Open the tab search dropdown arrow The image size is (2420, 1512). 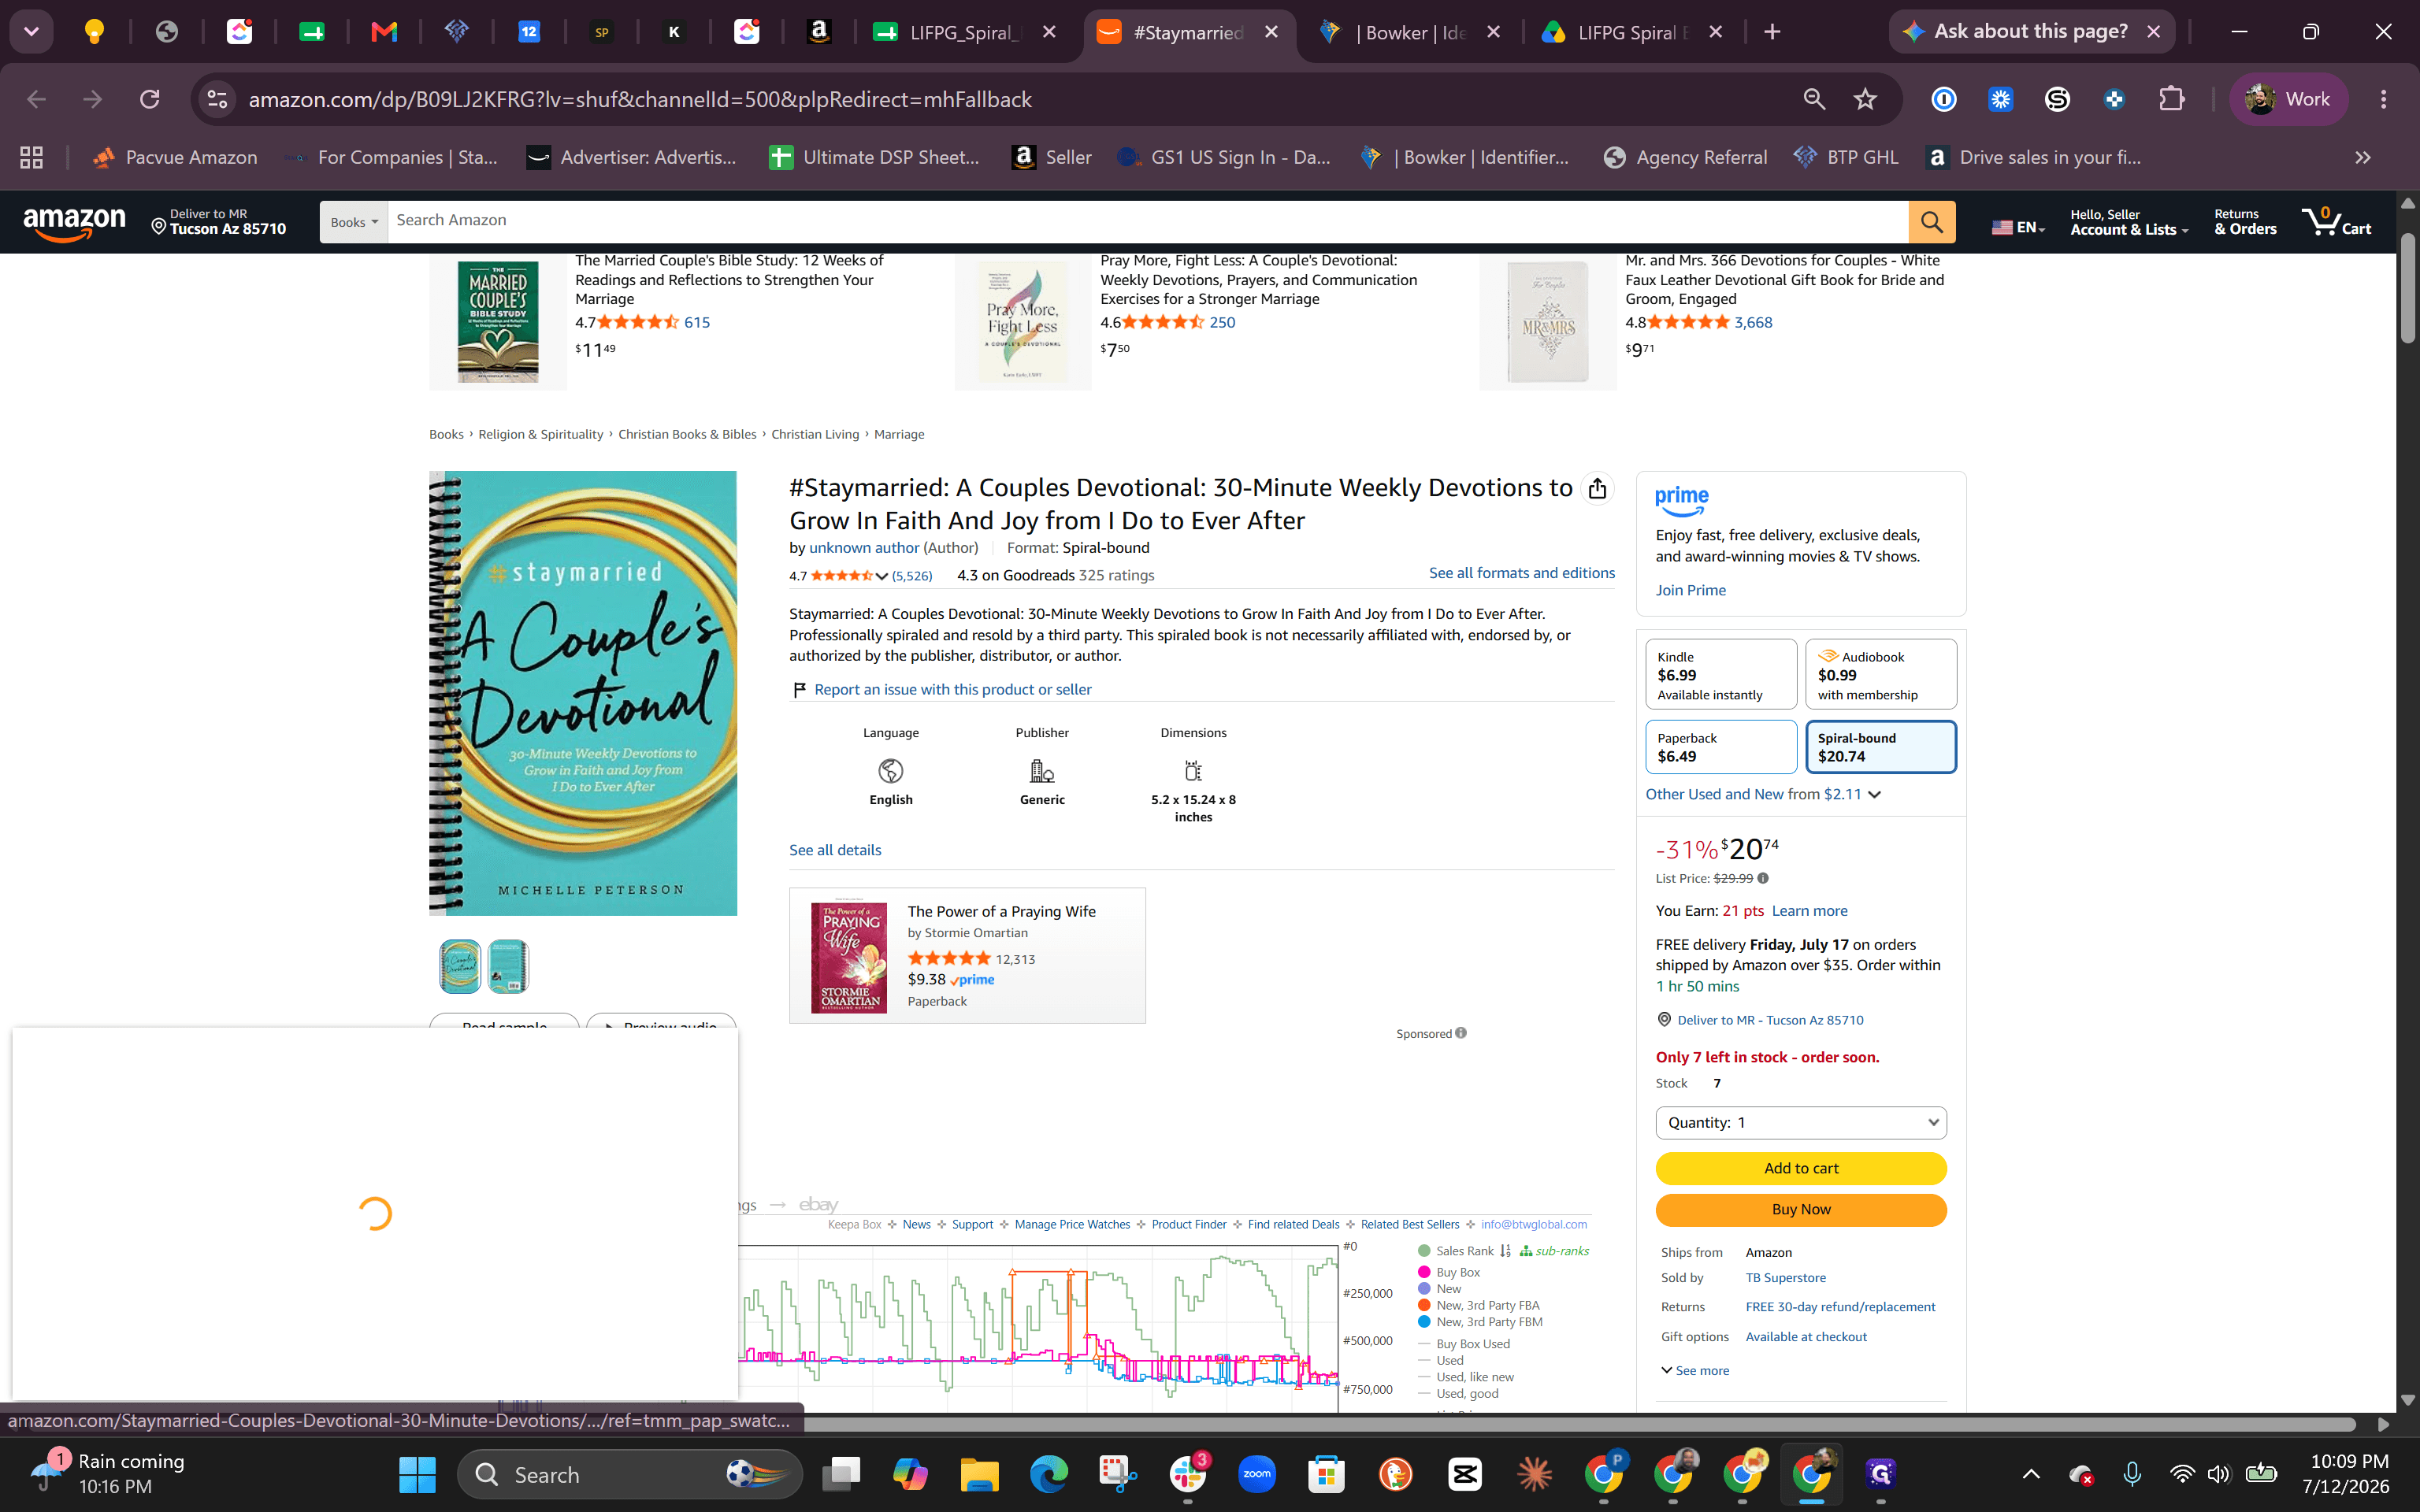pyautogui.click(x=31, y=32)
